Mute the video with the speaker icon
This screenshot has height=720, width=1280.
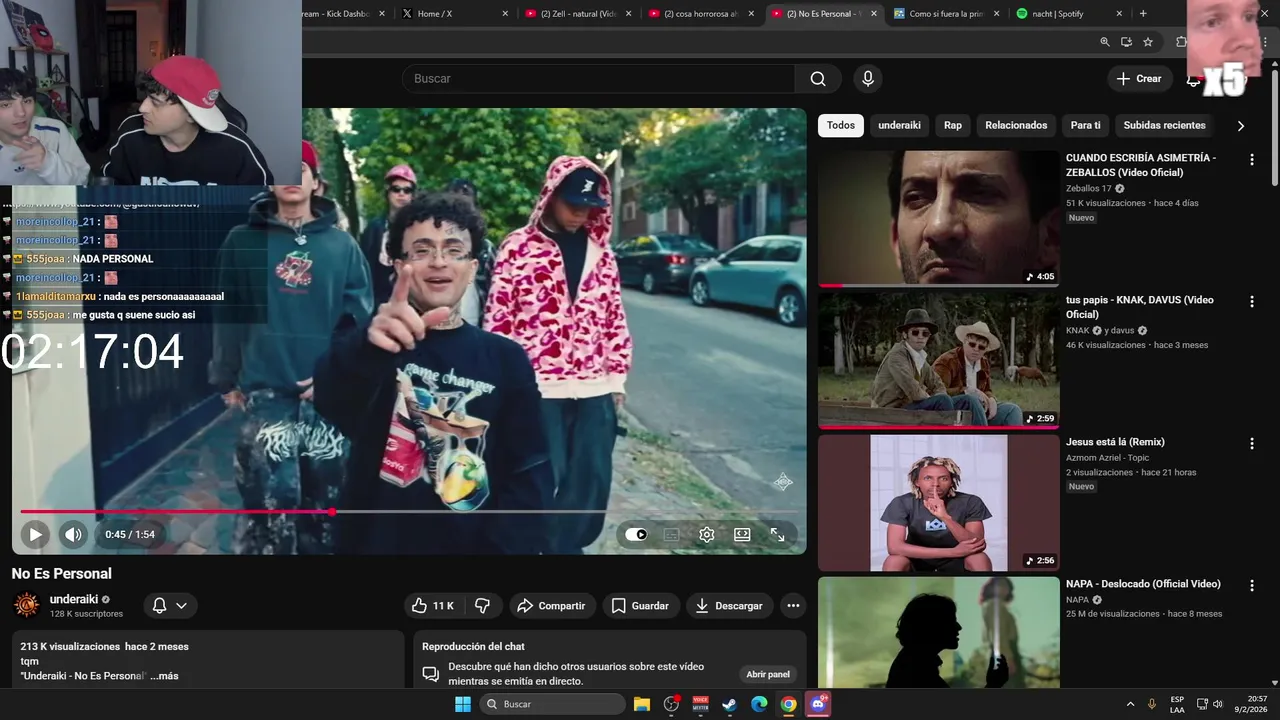point(73,534)
